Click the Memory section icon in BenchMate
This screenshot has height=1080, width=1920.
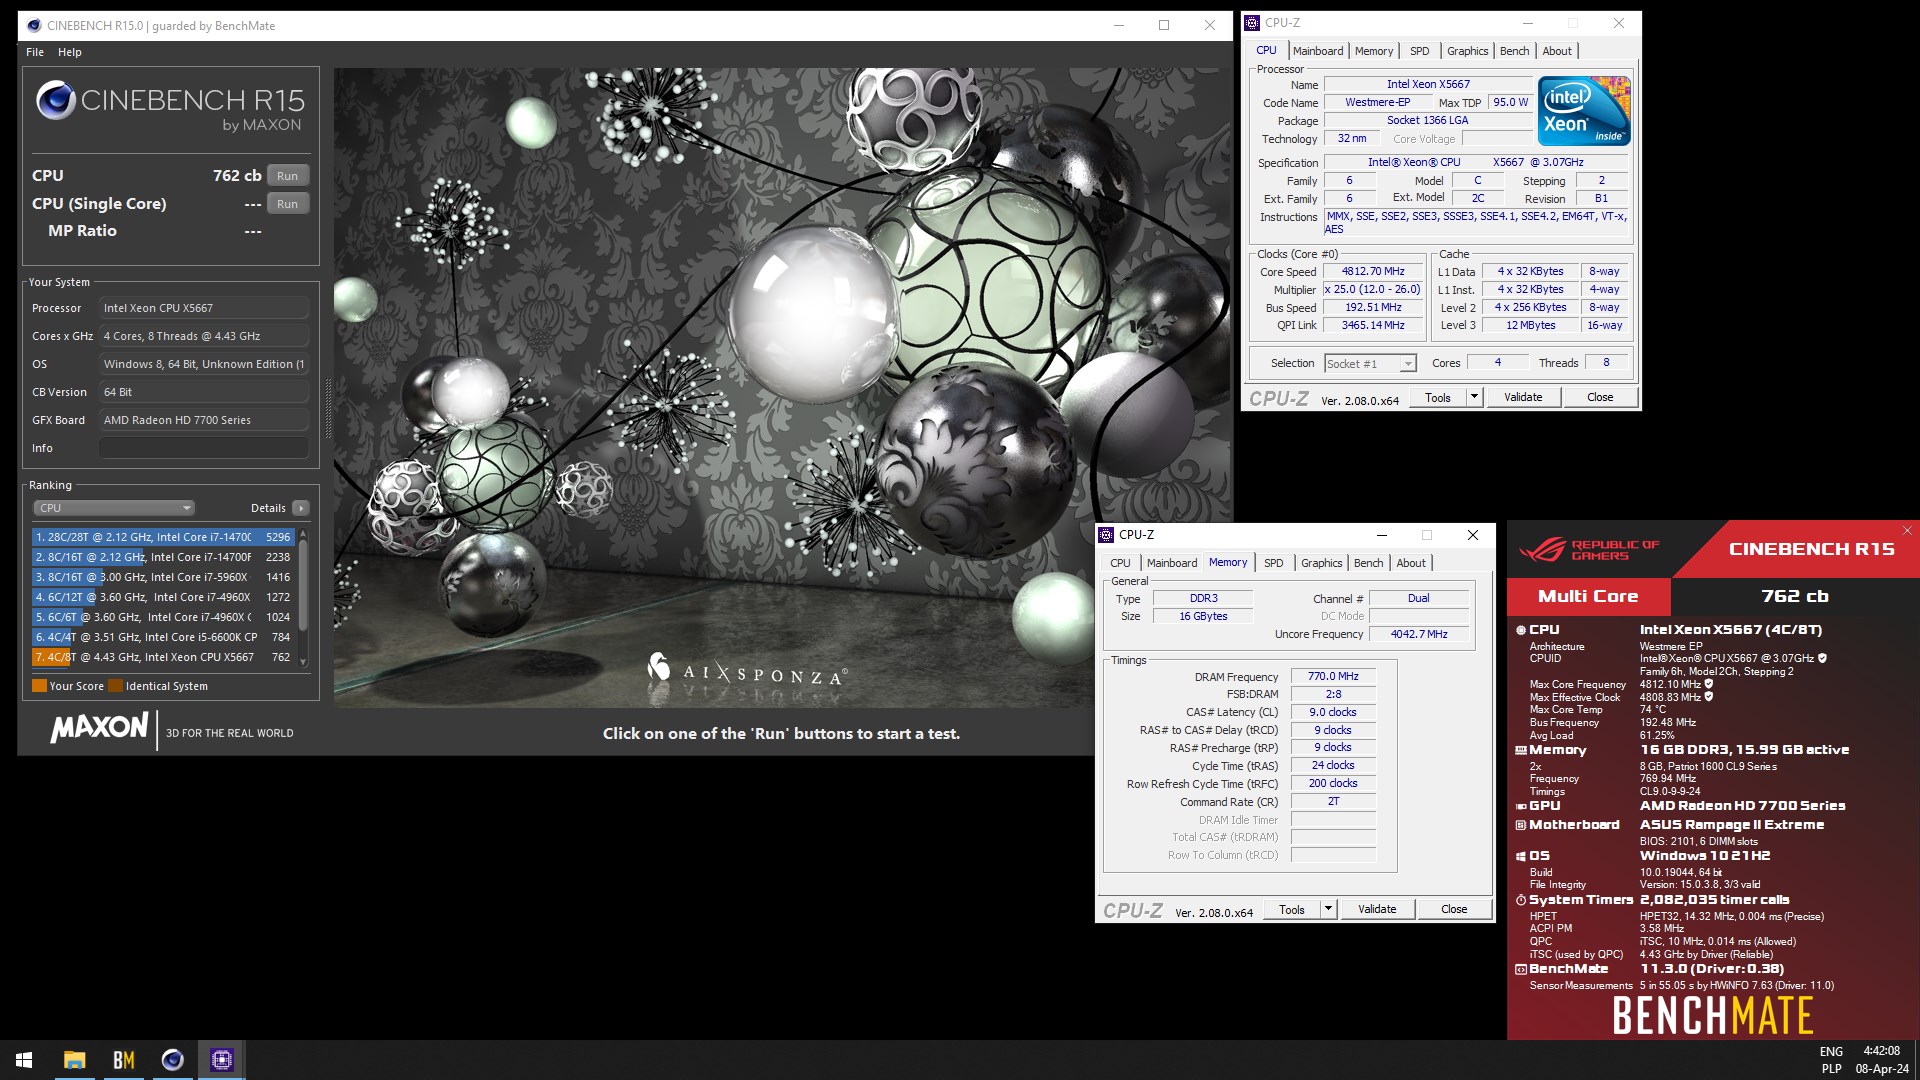[x=1521, y=750]
